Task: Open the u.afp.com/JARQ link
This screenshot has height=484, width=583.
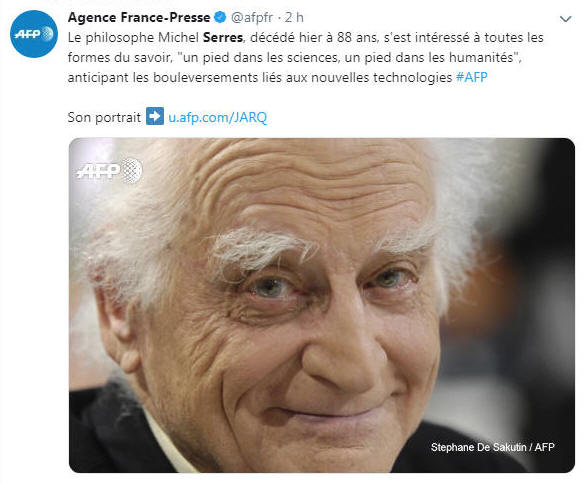Action: [218, 117]
